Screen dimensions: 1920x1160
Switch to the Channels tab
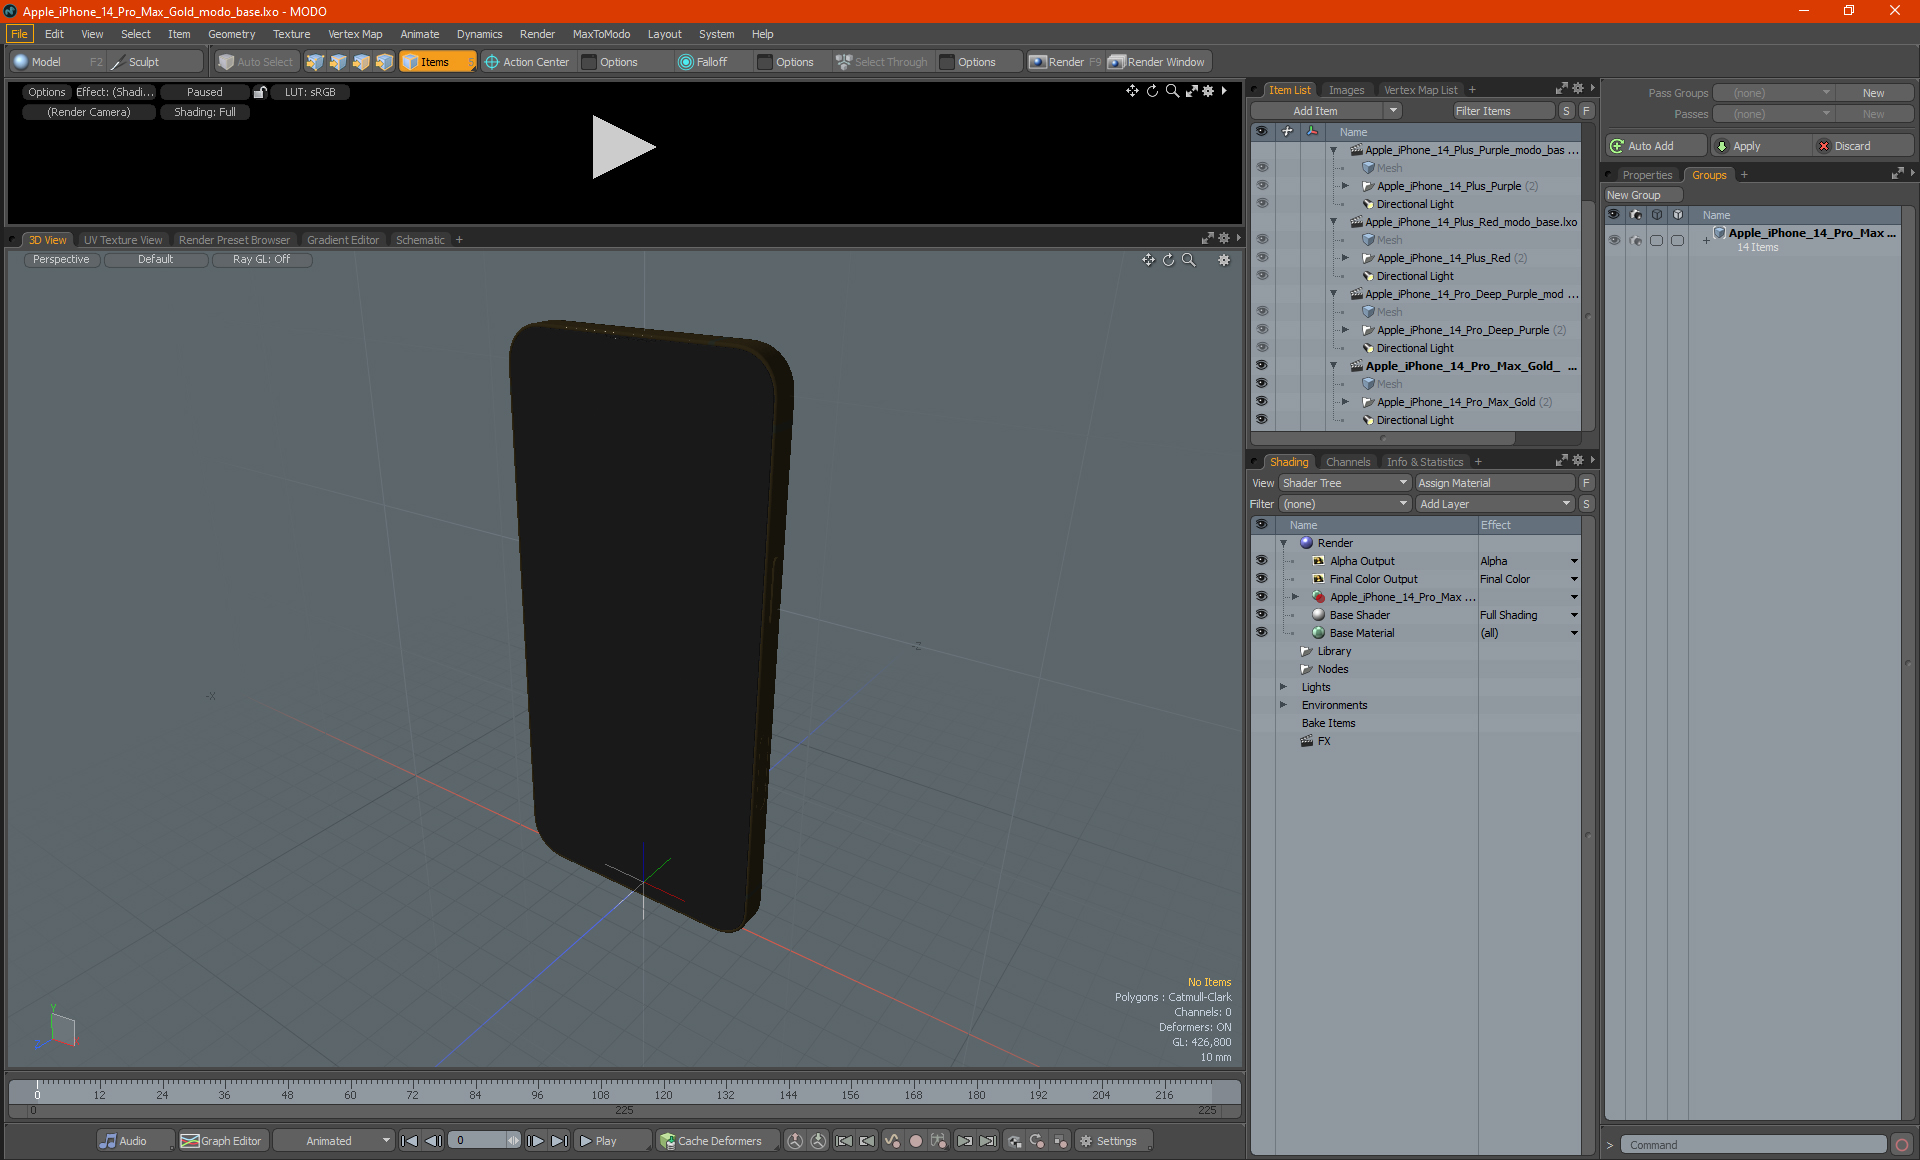point(1347,462)
